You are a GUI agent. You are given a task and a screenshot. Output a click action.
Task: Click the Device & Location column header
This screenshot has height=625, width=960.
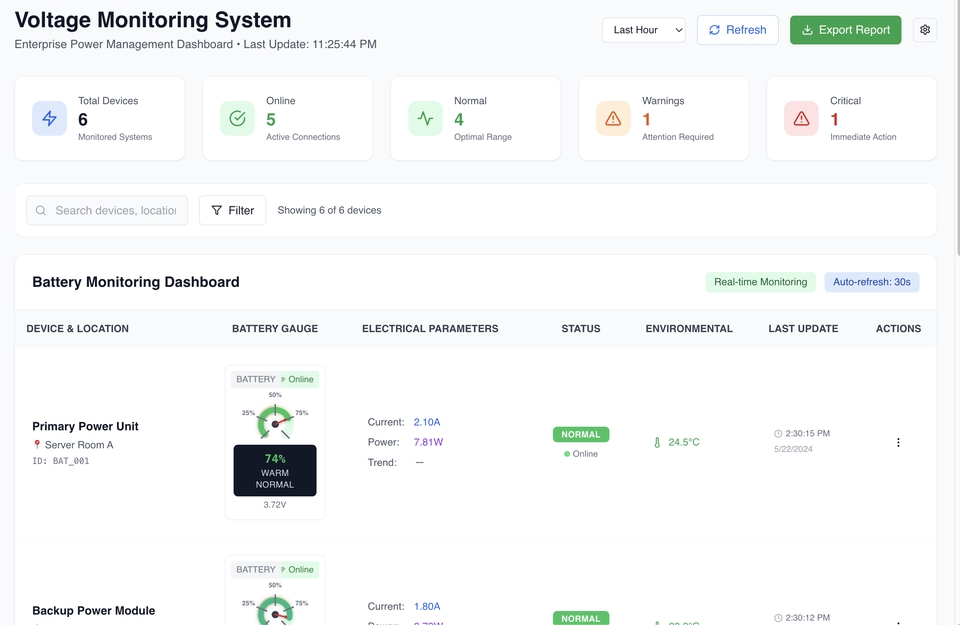(78, 329)
